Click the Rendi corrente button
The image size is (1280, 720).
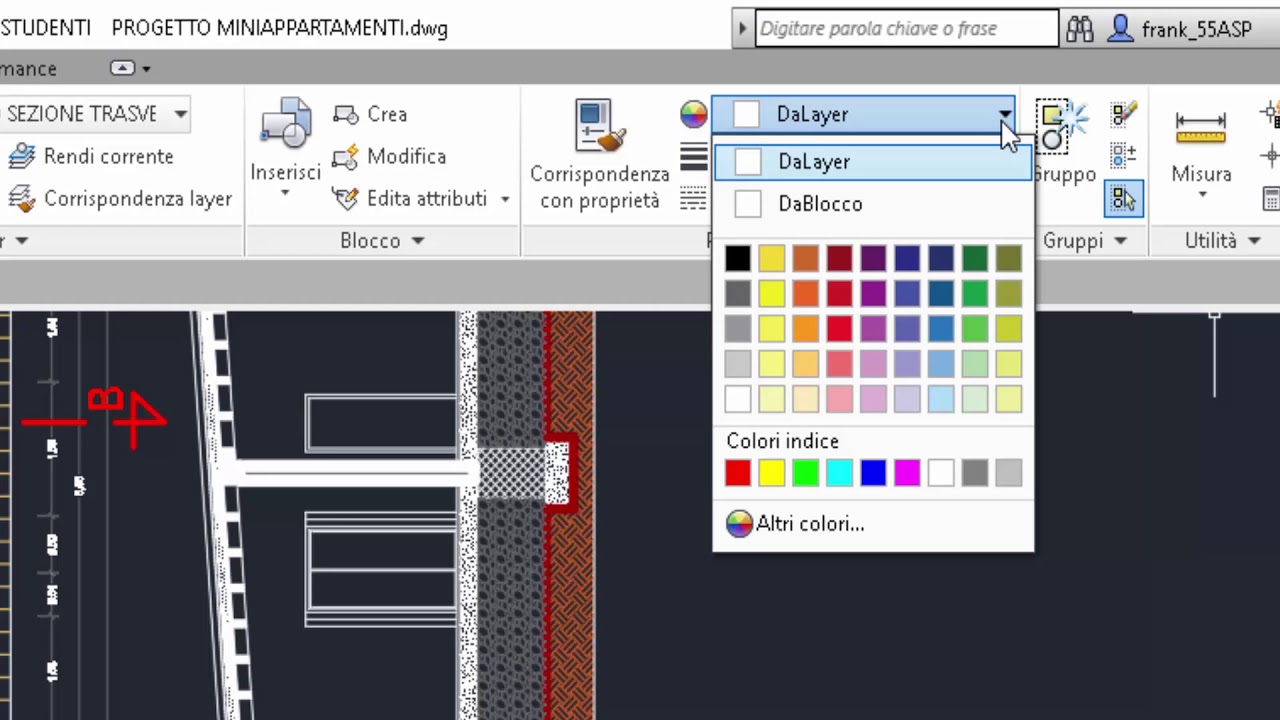92,157
